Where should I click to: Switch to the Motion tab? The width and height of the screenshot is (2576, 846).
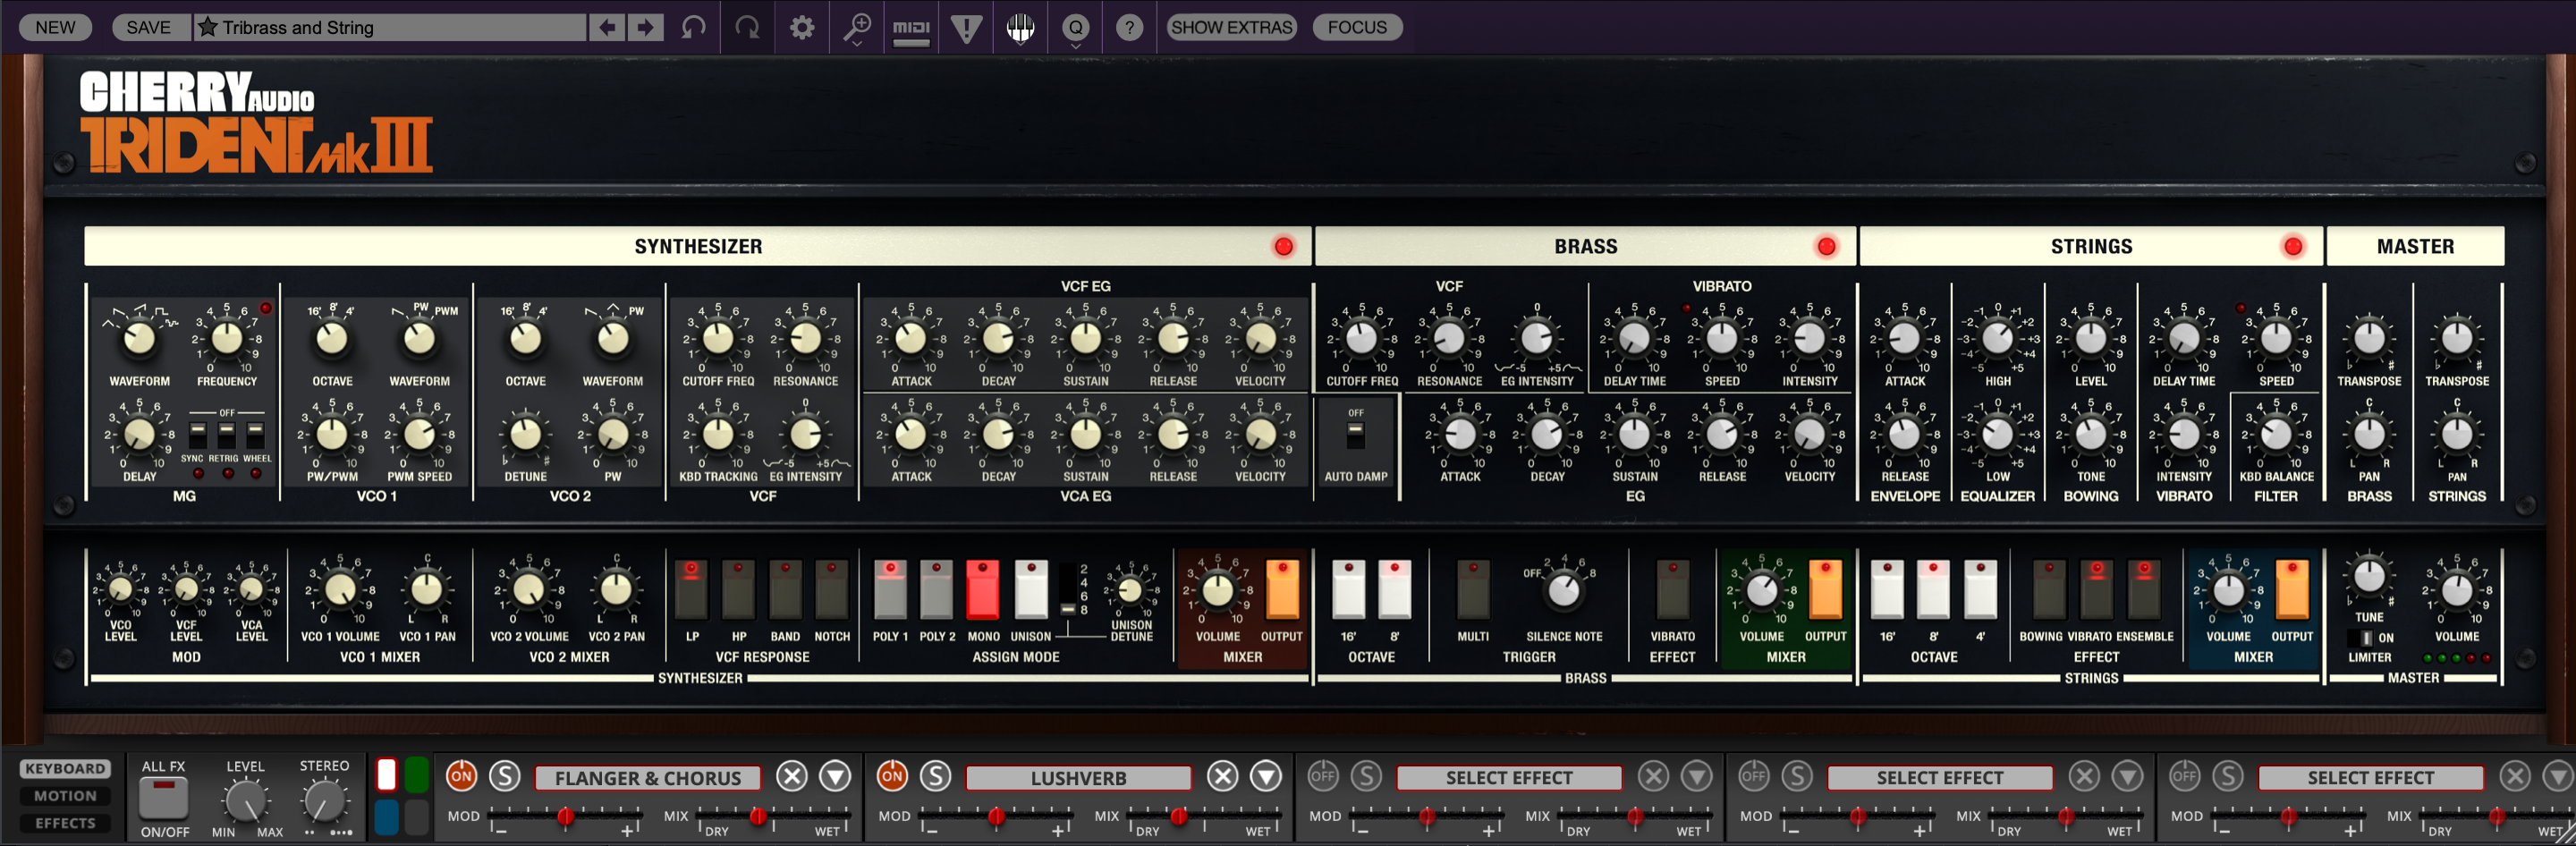tap(65, 796)
